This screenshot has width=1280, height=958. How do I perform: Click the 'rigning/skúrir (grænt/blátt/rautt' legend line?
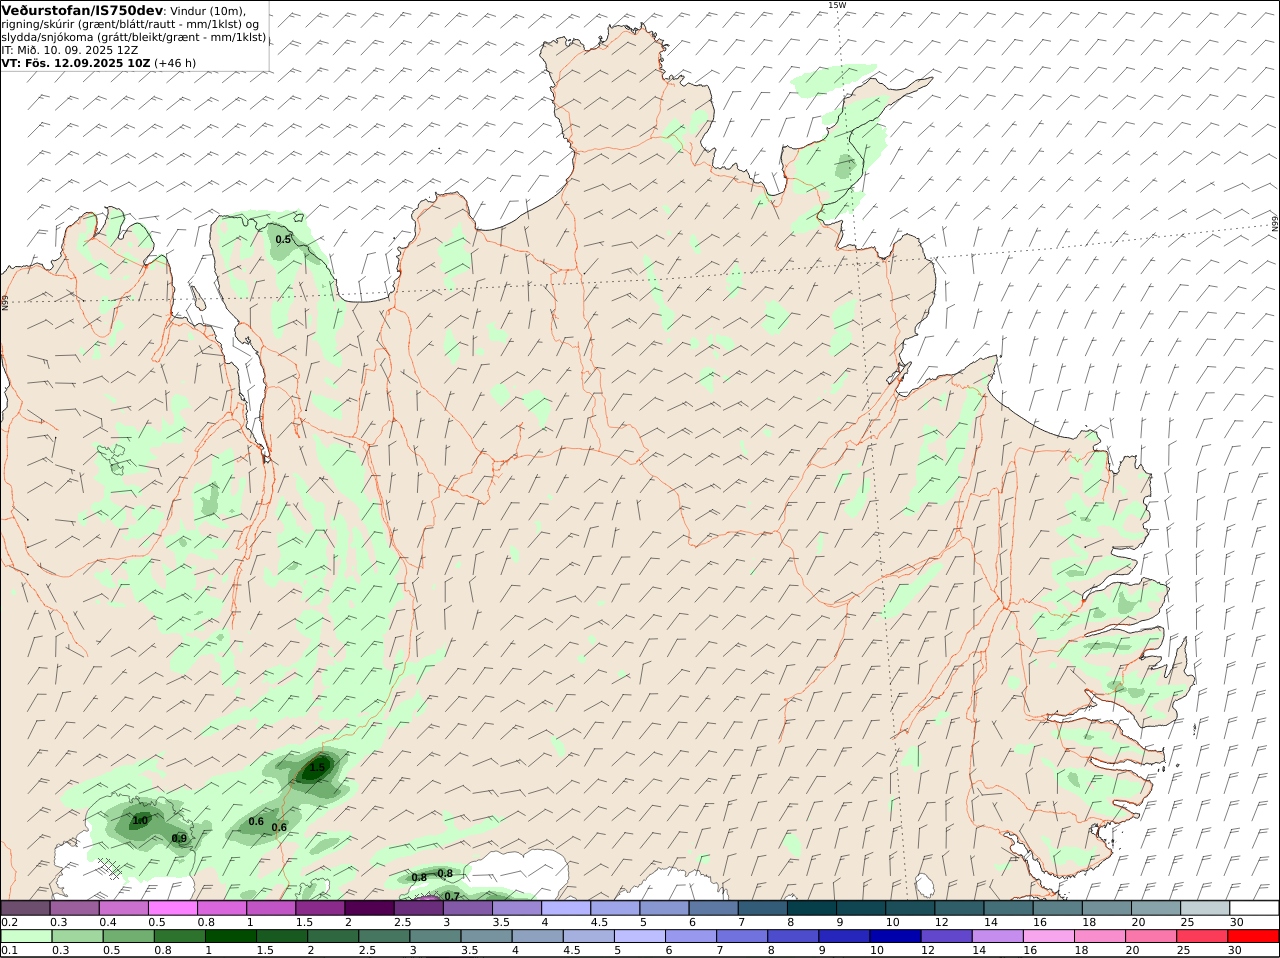click(131, 24)
